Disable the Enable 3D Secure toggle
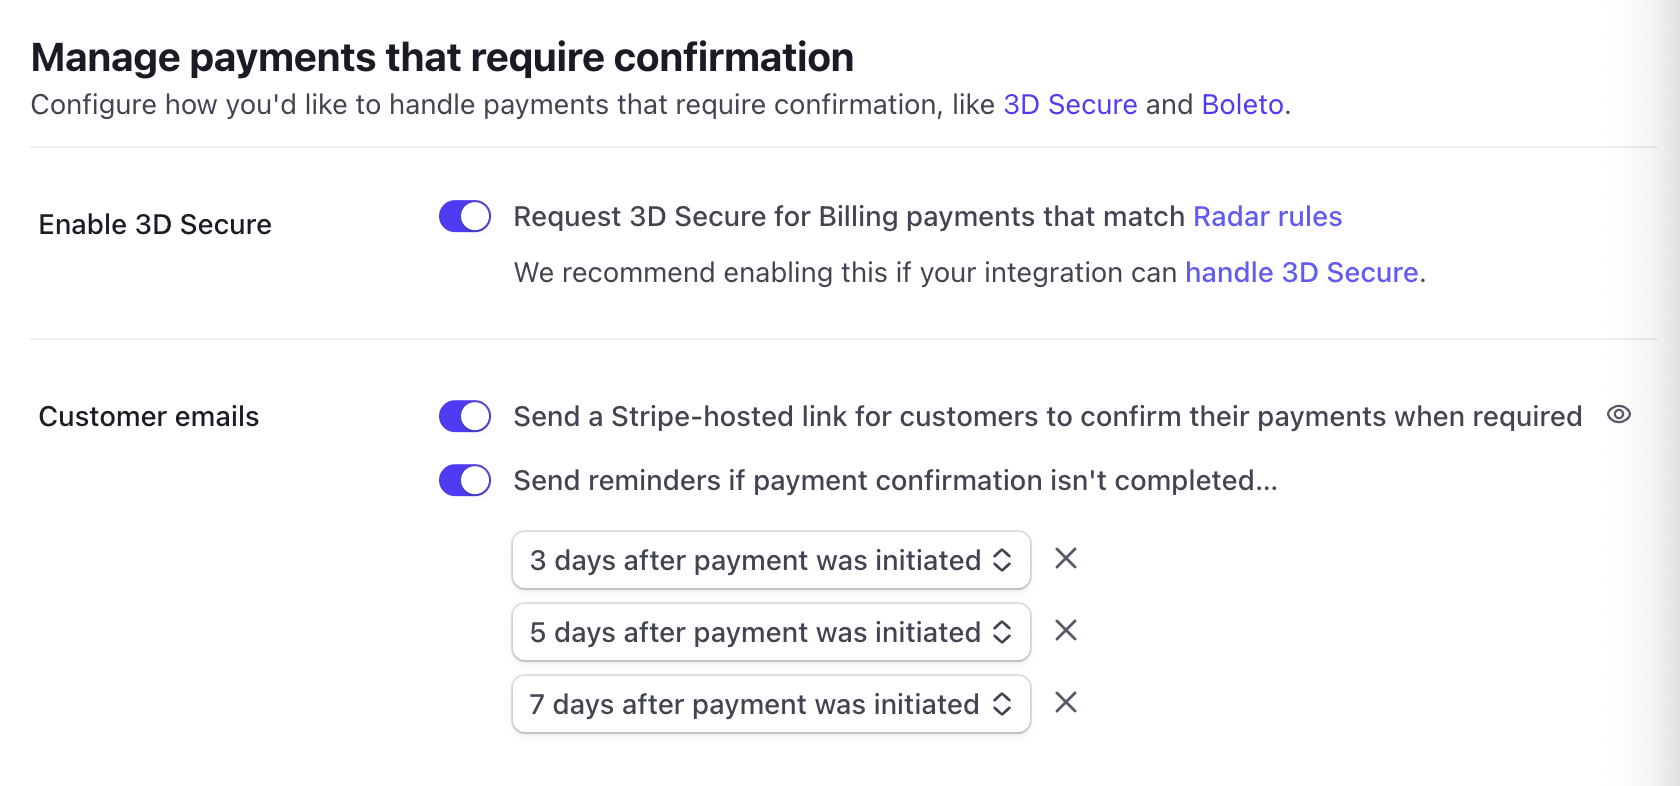The image size is (1680, 786). point(464,216)
